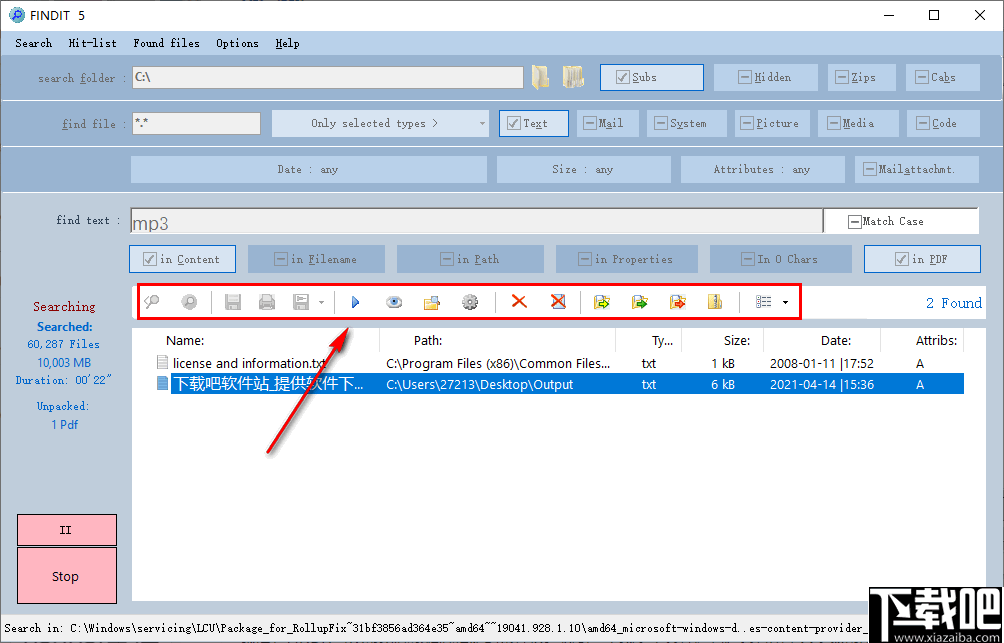Click the floppy disk save icon

233,302
